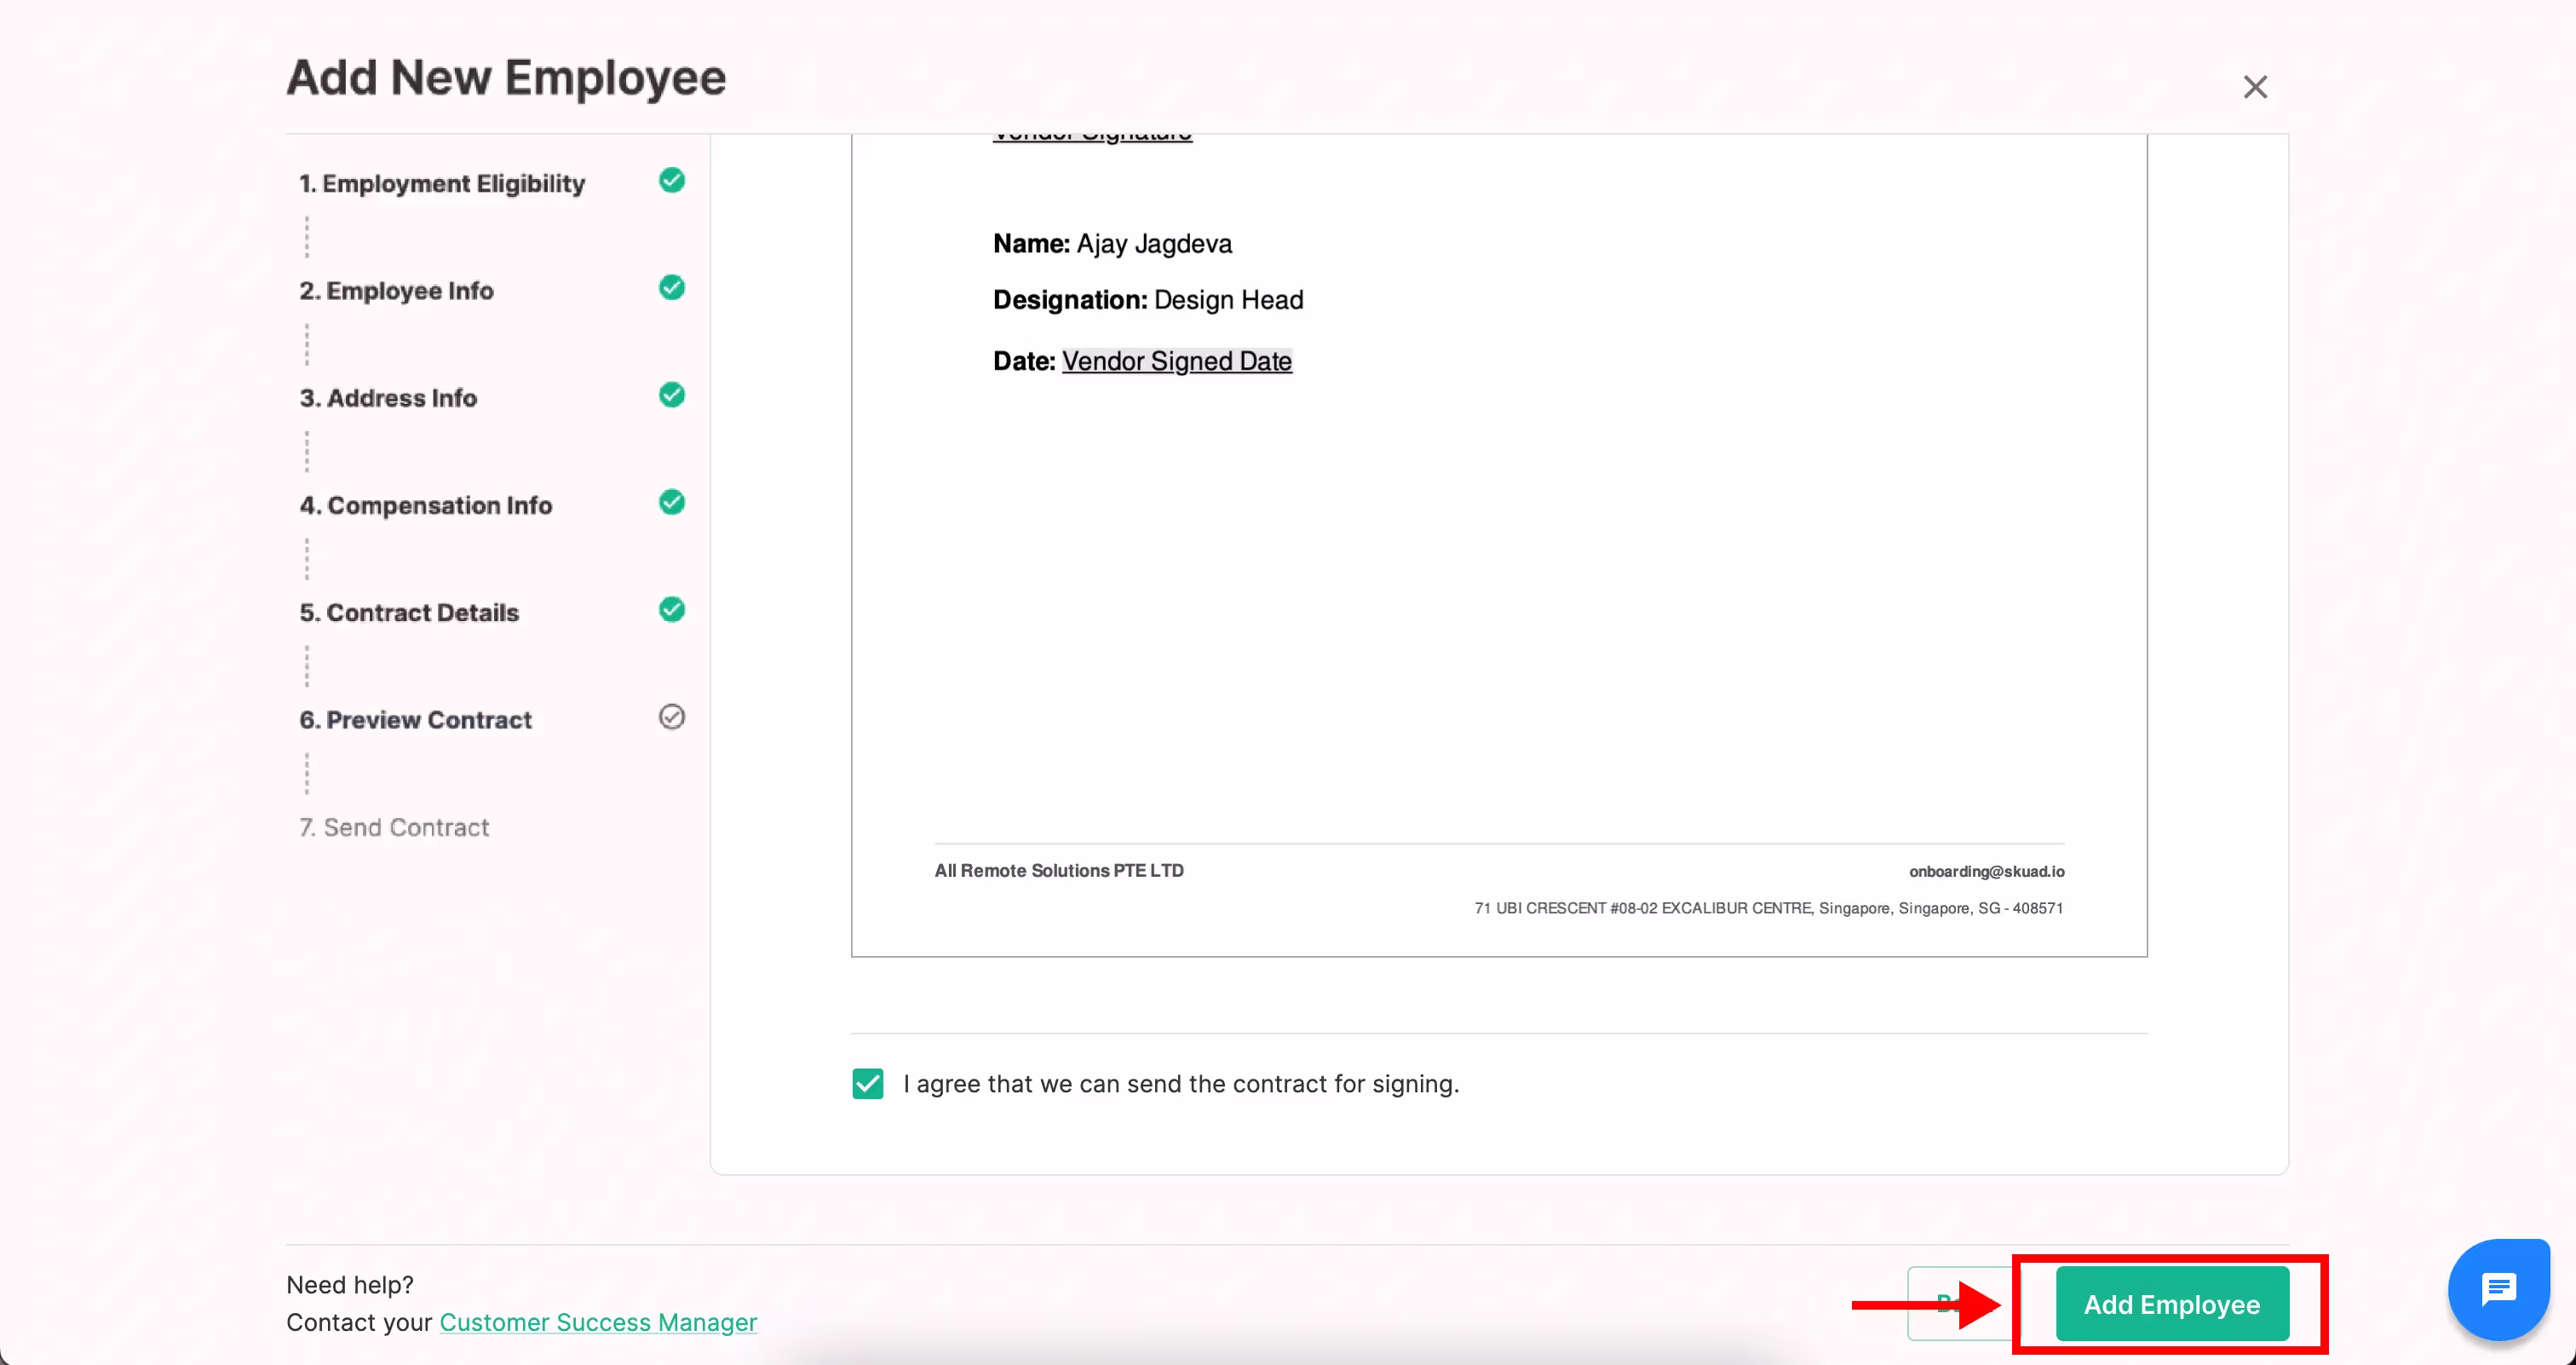Click the Vendor Signed Date placeholder
The width and height of the screenshot is (2576, 1365).
(1176, 361)
